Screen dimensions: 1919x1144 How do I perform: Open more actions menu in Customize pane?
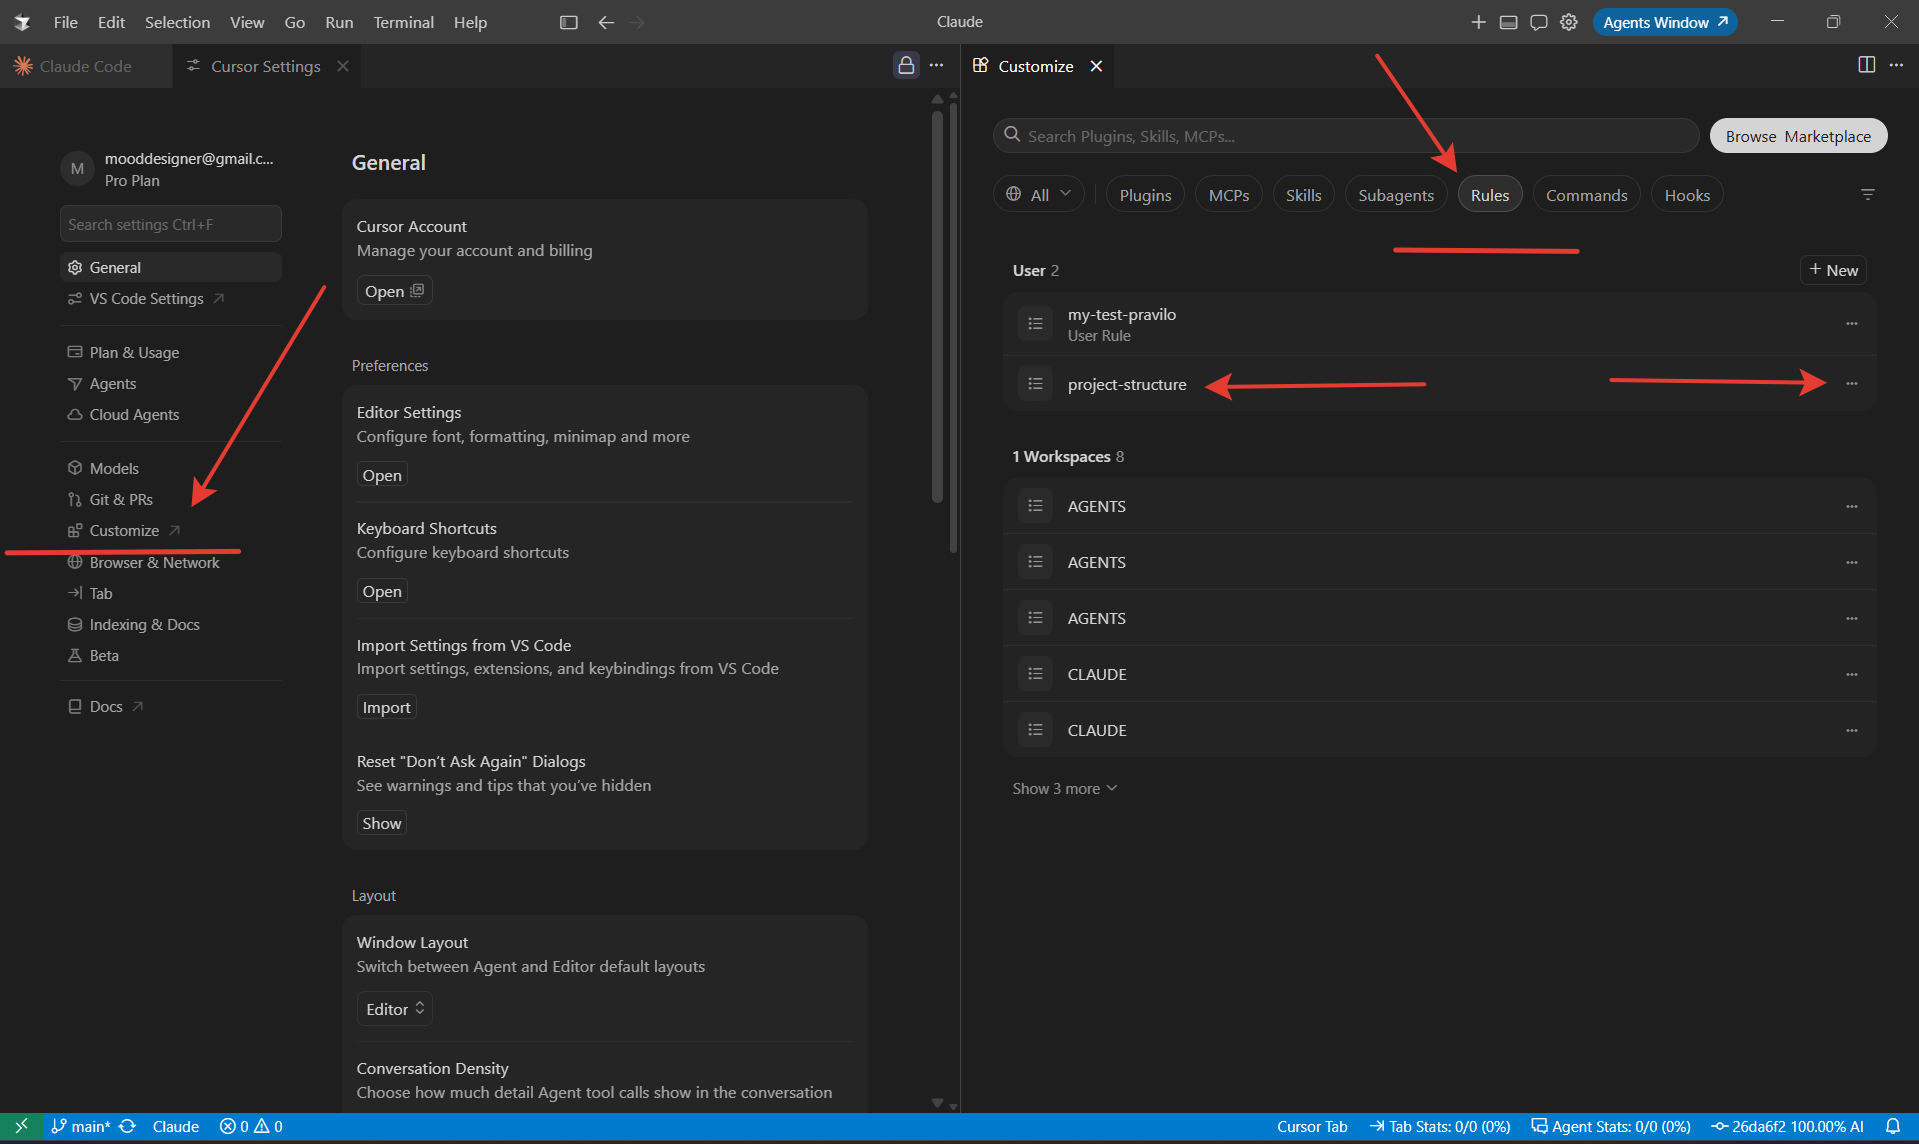(x=1896, y=65)
